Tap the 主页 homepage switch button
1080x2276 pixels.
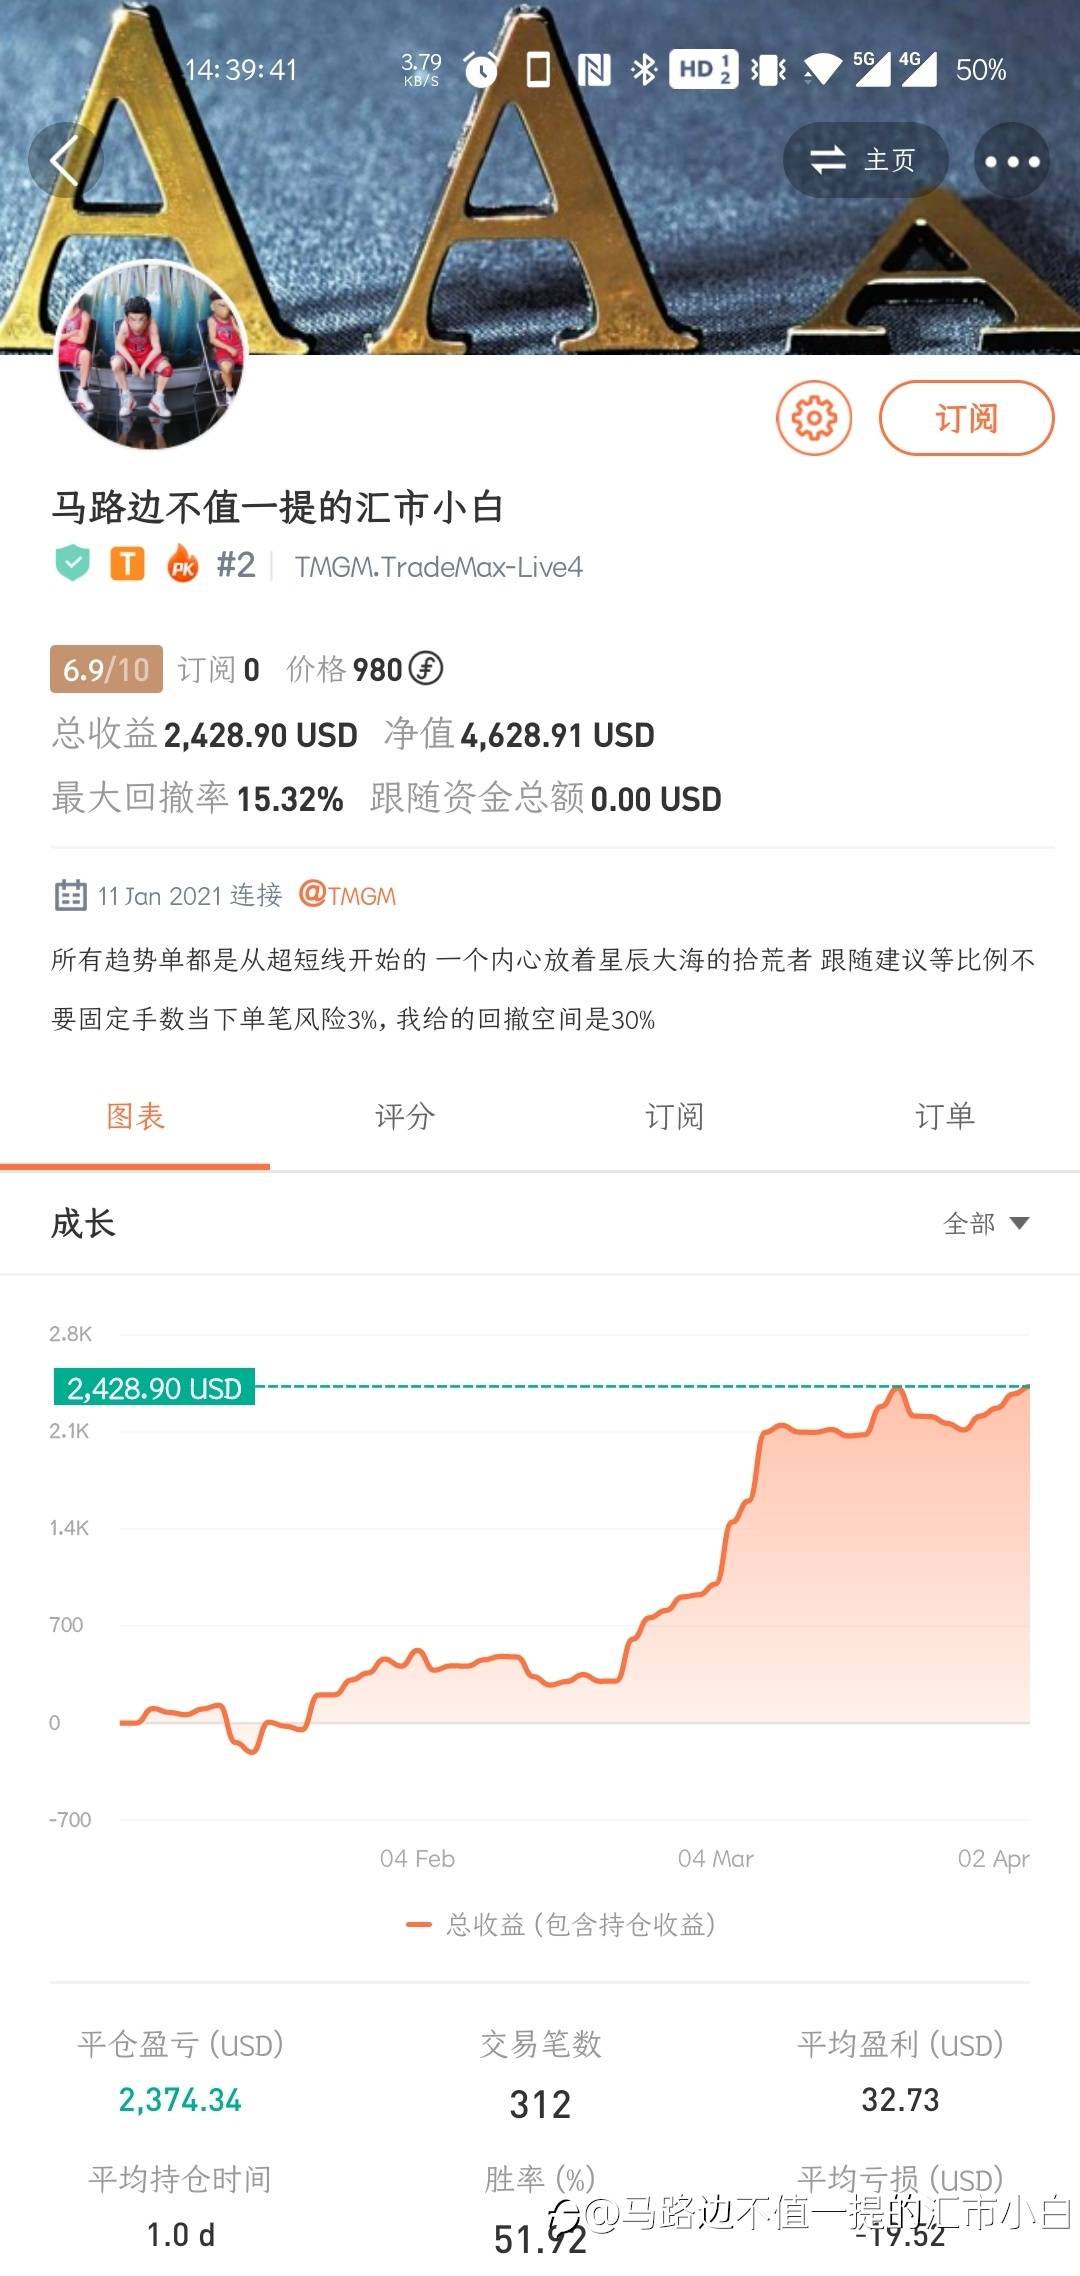point(864,160)
